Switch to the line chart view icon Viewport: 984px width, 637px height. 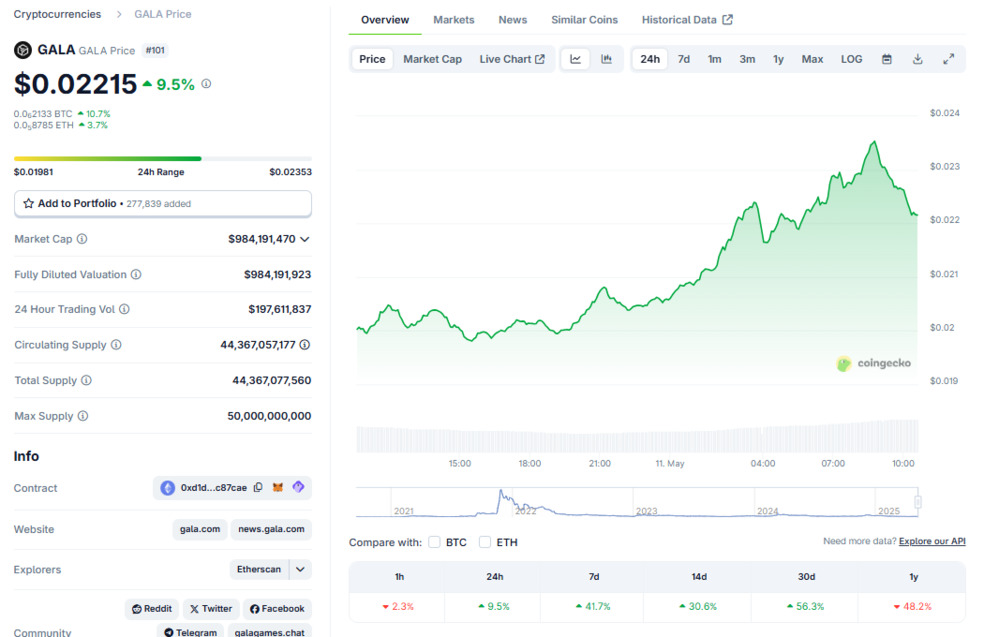[575, 59]
